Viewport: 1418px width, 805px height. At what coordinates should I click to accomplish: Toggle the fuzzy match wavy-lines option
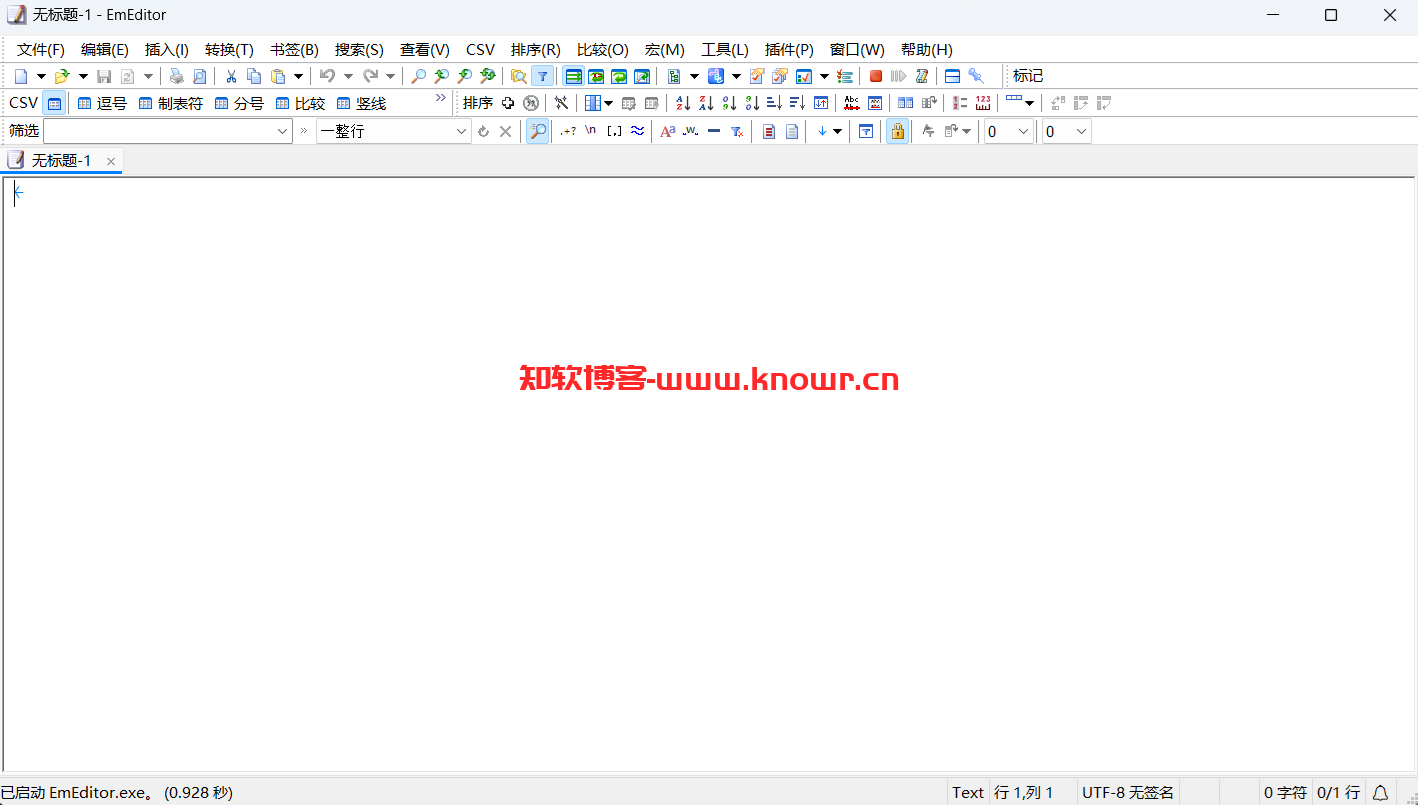[637, 131]
